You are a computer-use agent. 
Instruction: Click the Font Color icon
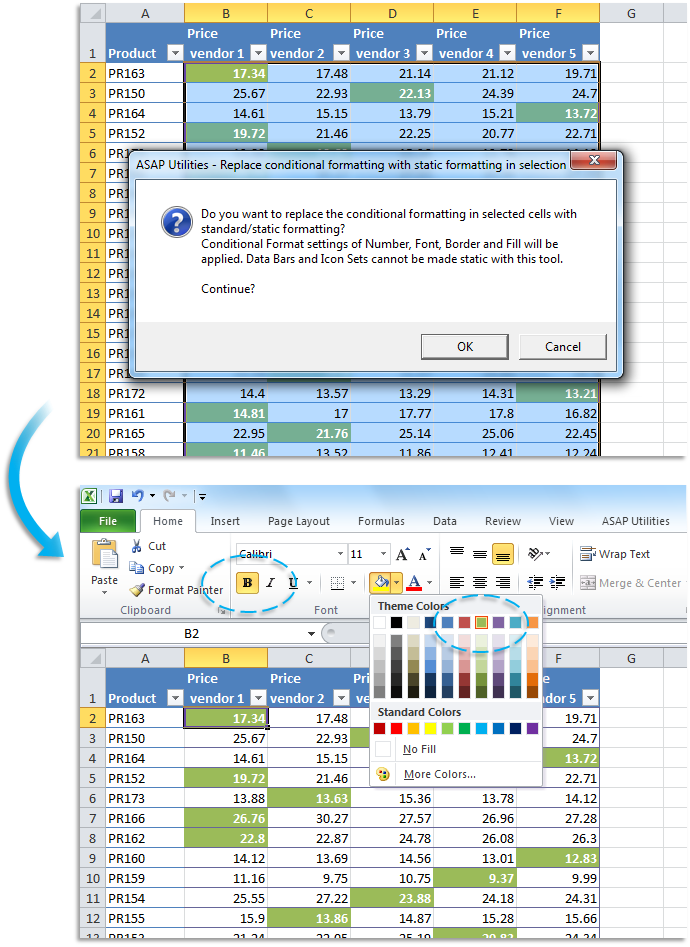(414, 583)
